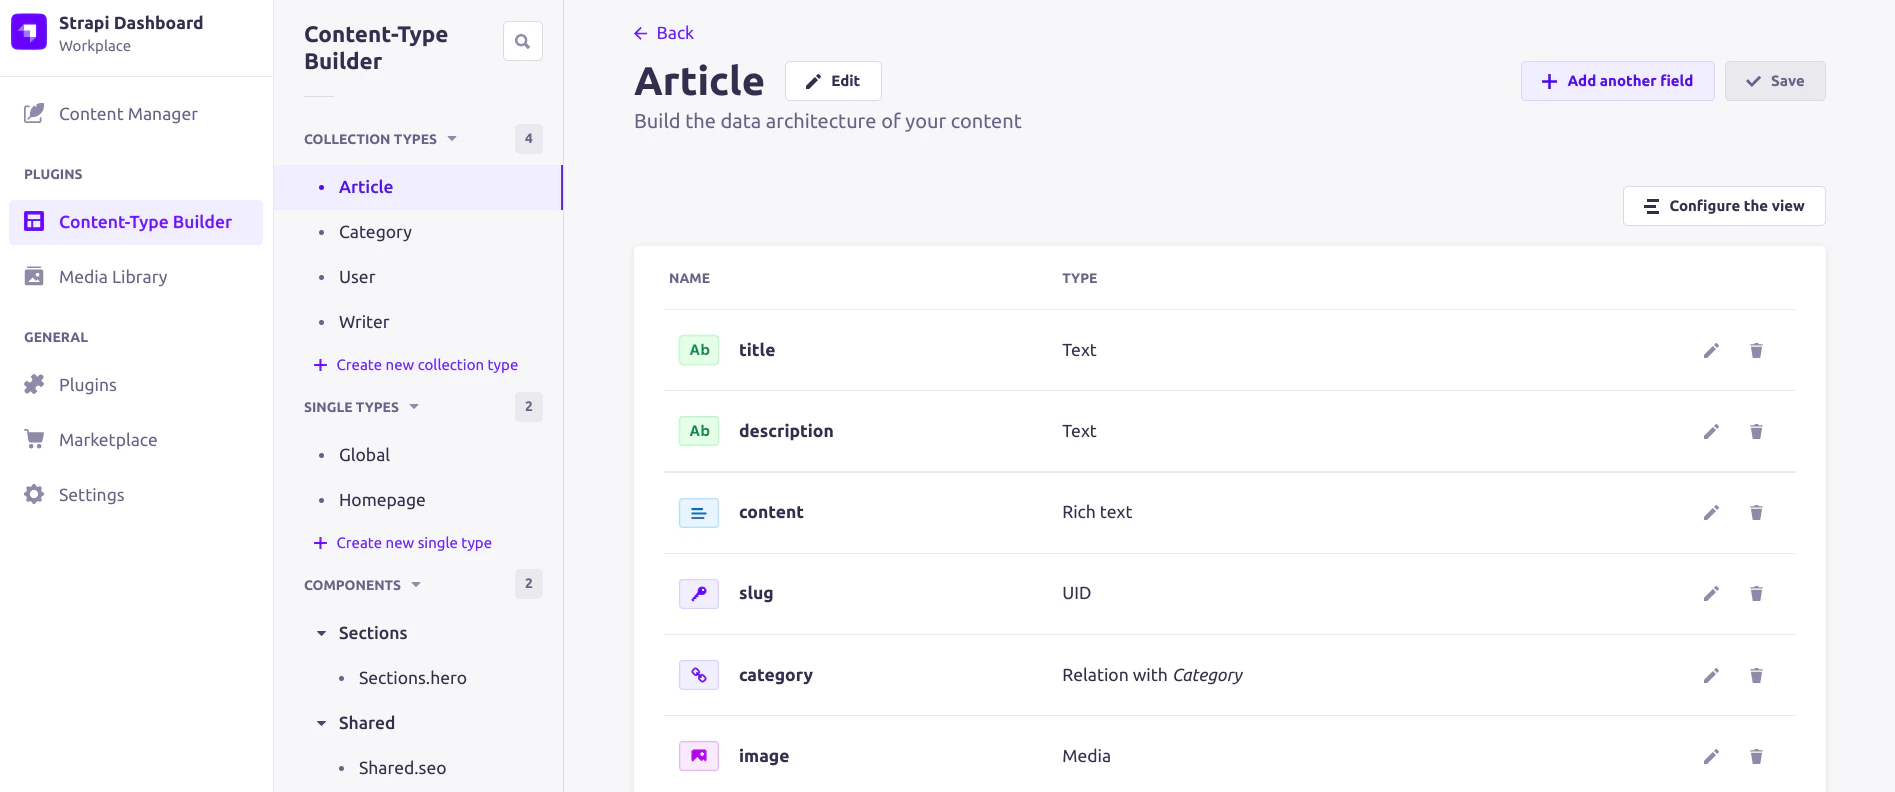
Task: Collapse the Collection Types section
Action: pyautogui.click(x=452, y=139)
